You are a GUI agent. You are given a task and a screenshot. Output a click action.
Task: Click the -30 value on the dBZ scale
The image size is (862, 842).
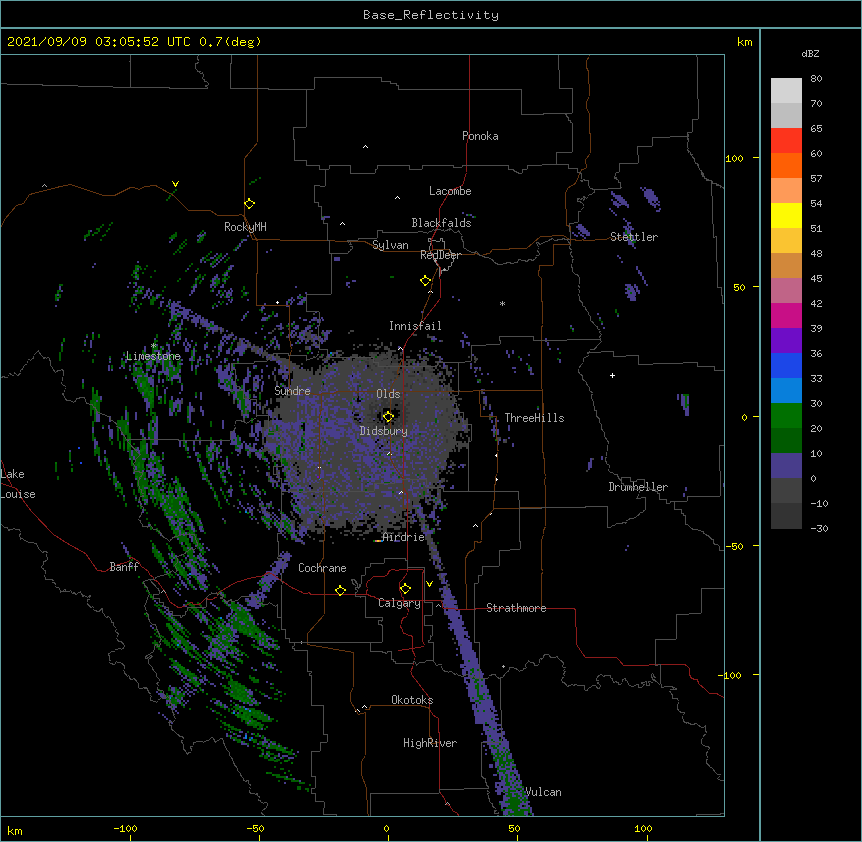coord(819,528)
